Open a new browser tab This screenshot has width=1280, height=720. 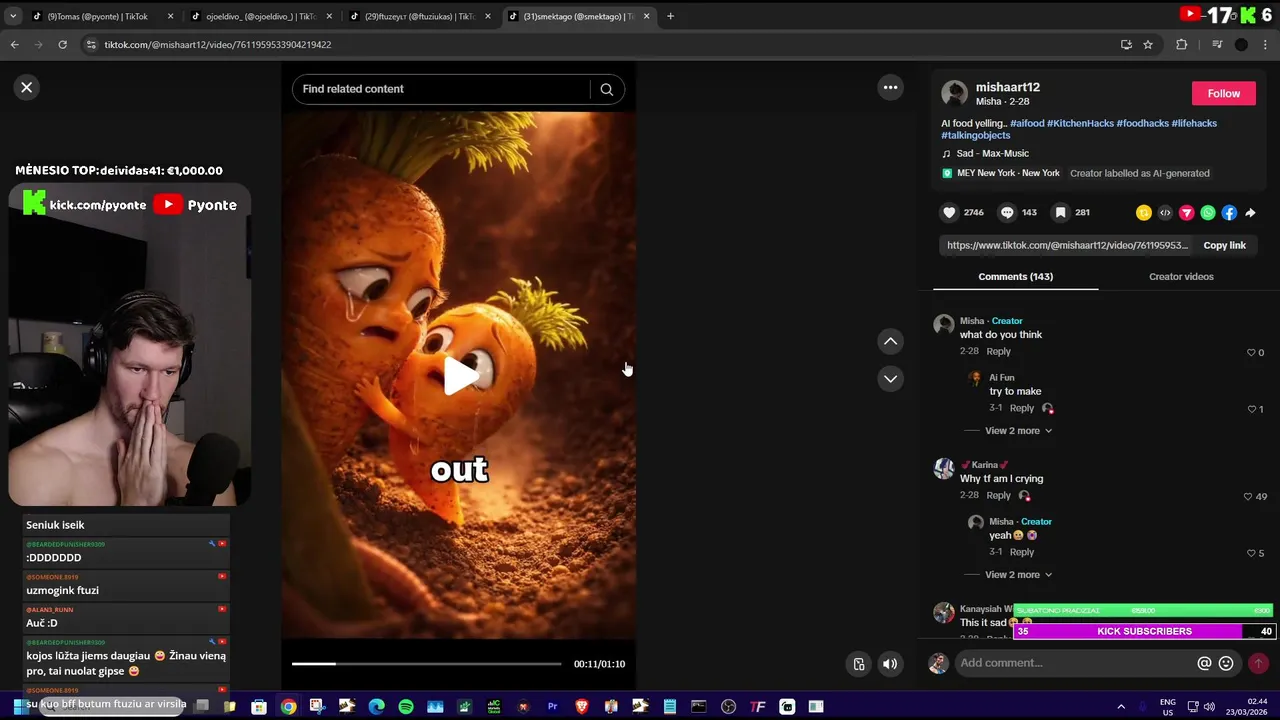tap(670, 16)
